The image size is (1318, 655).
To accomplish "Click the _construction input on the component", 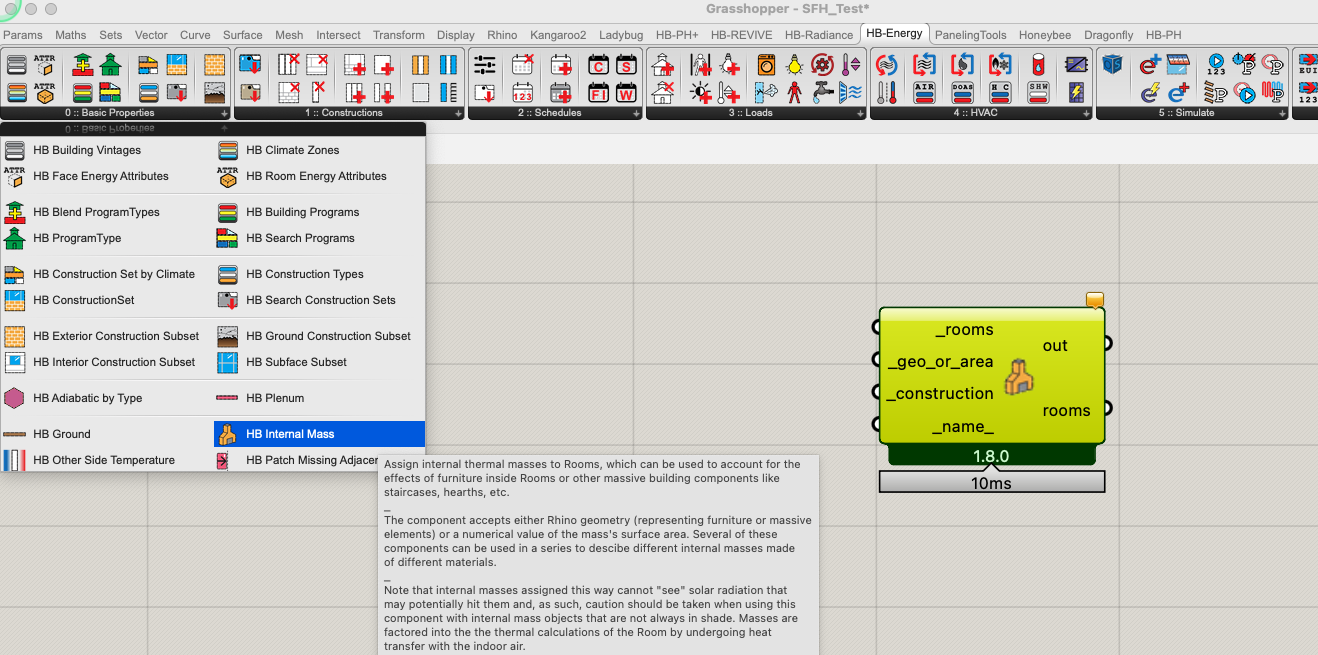I will pos(940,393).
